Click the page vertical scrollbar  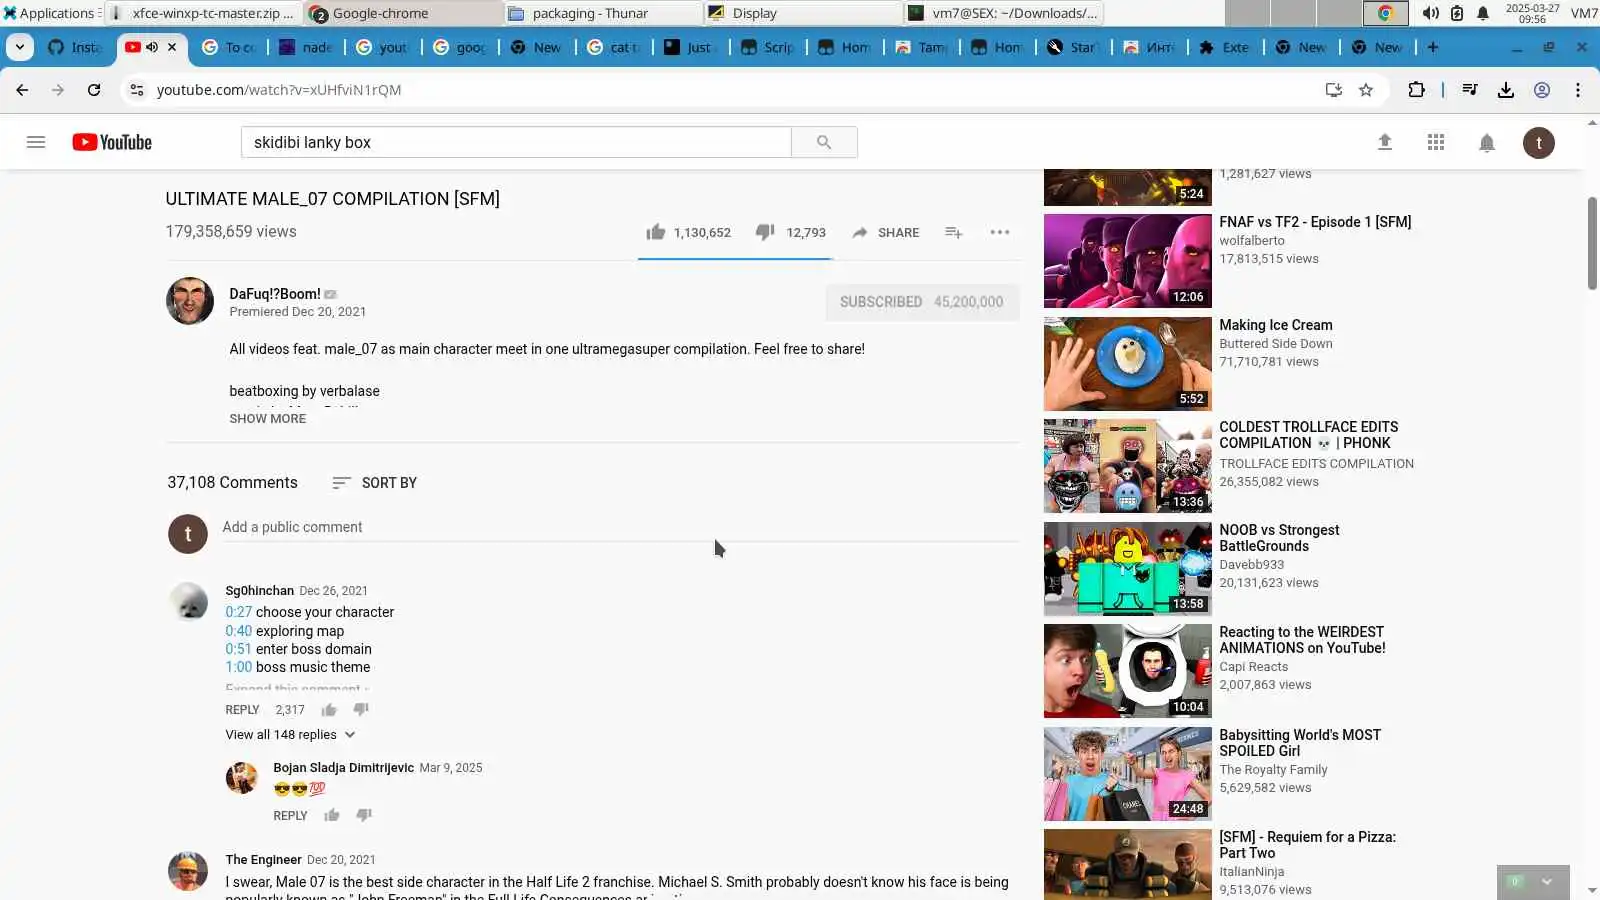(1592, 243)
